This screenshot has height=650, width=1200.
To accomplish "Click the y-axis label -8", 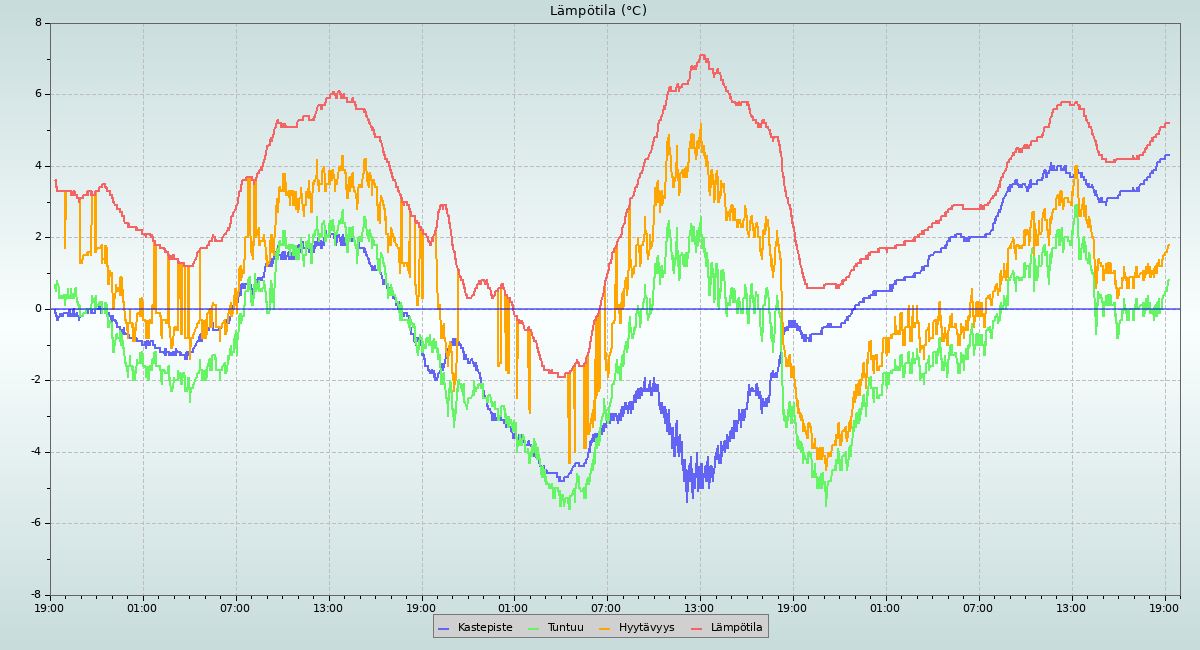I will pos(36,595).
